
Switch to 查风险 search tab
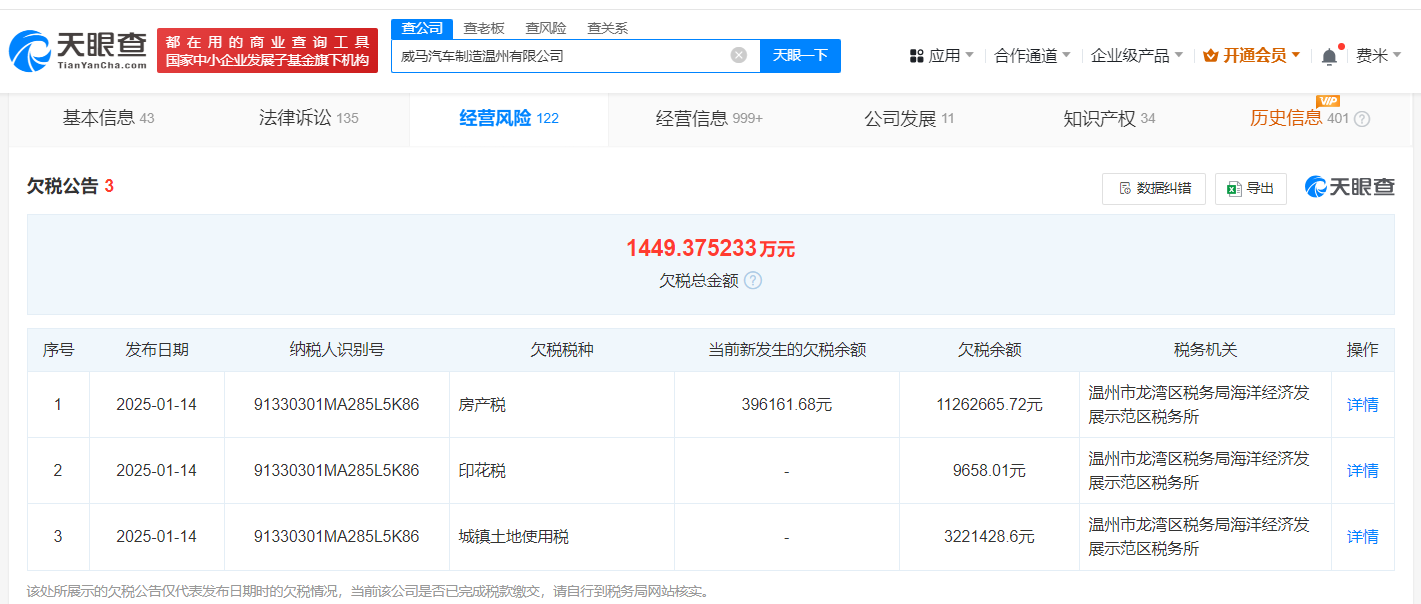546,28
